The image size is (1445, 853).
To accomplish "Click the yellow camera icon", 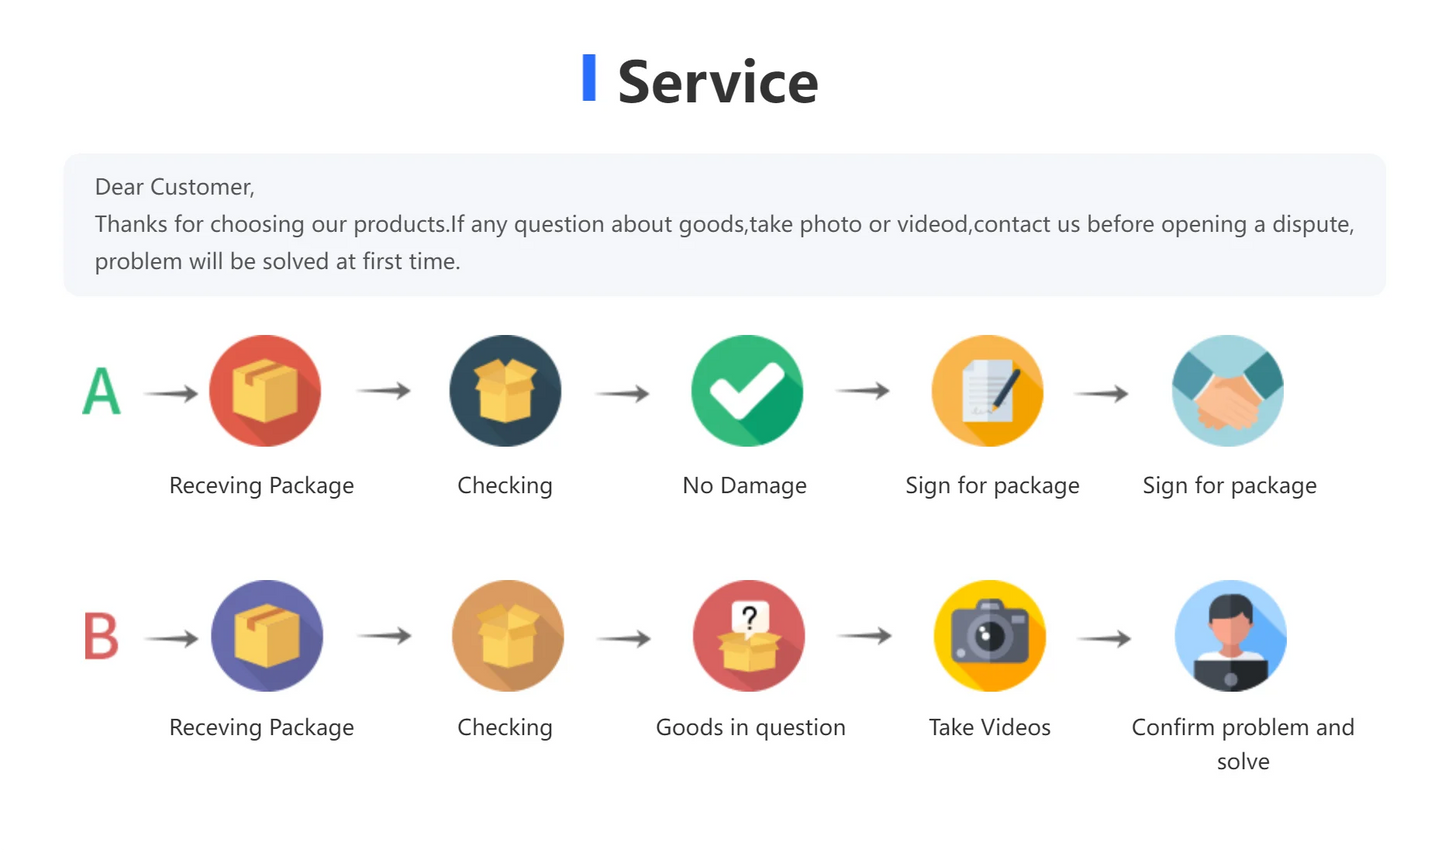I will point(990,636).
